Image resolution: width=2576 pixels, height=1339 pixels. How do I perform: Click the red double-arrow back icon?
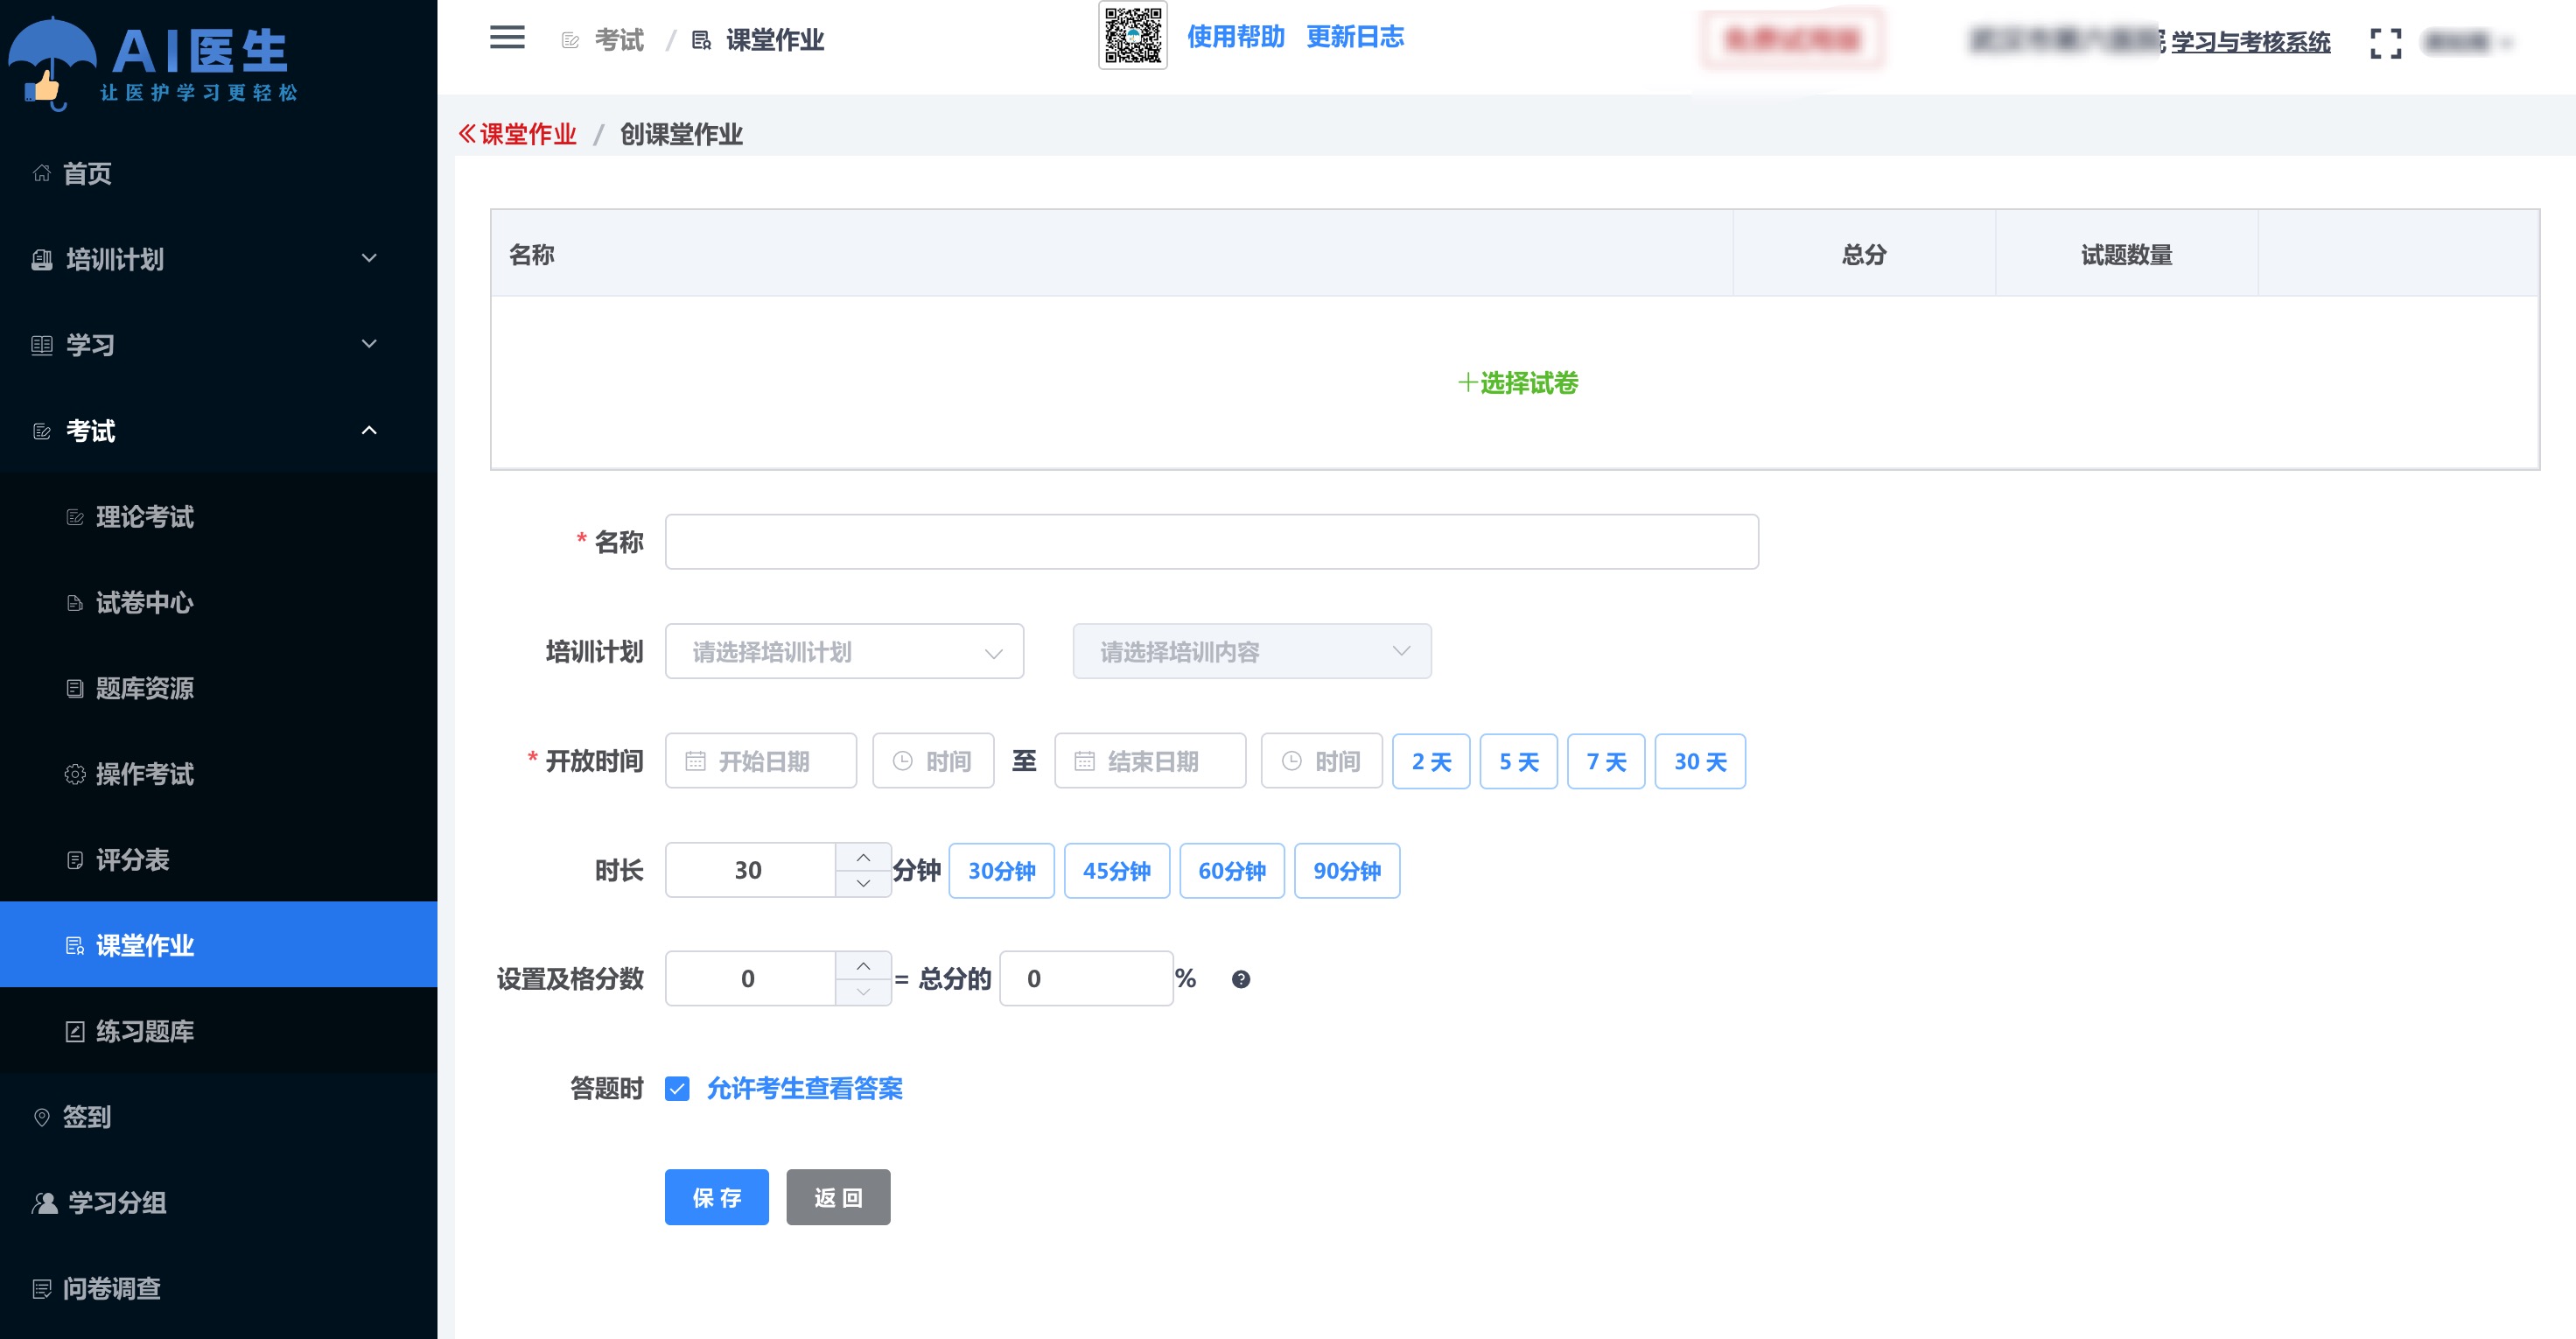point(467,134)
